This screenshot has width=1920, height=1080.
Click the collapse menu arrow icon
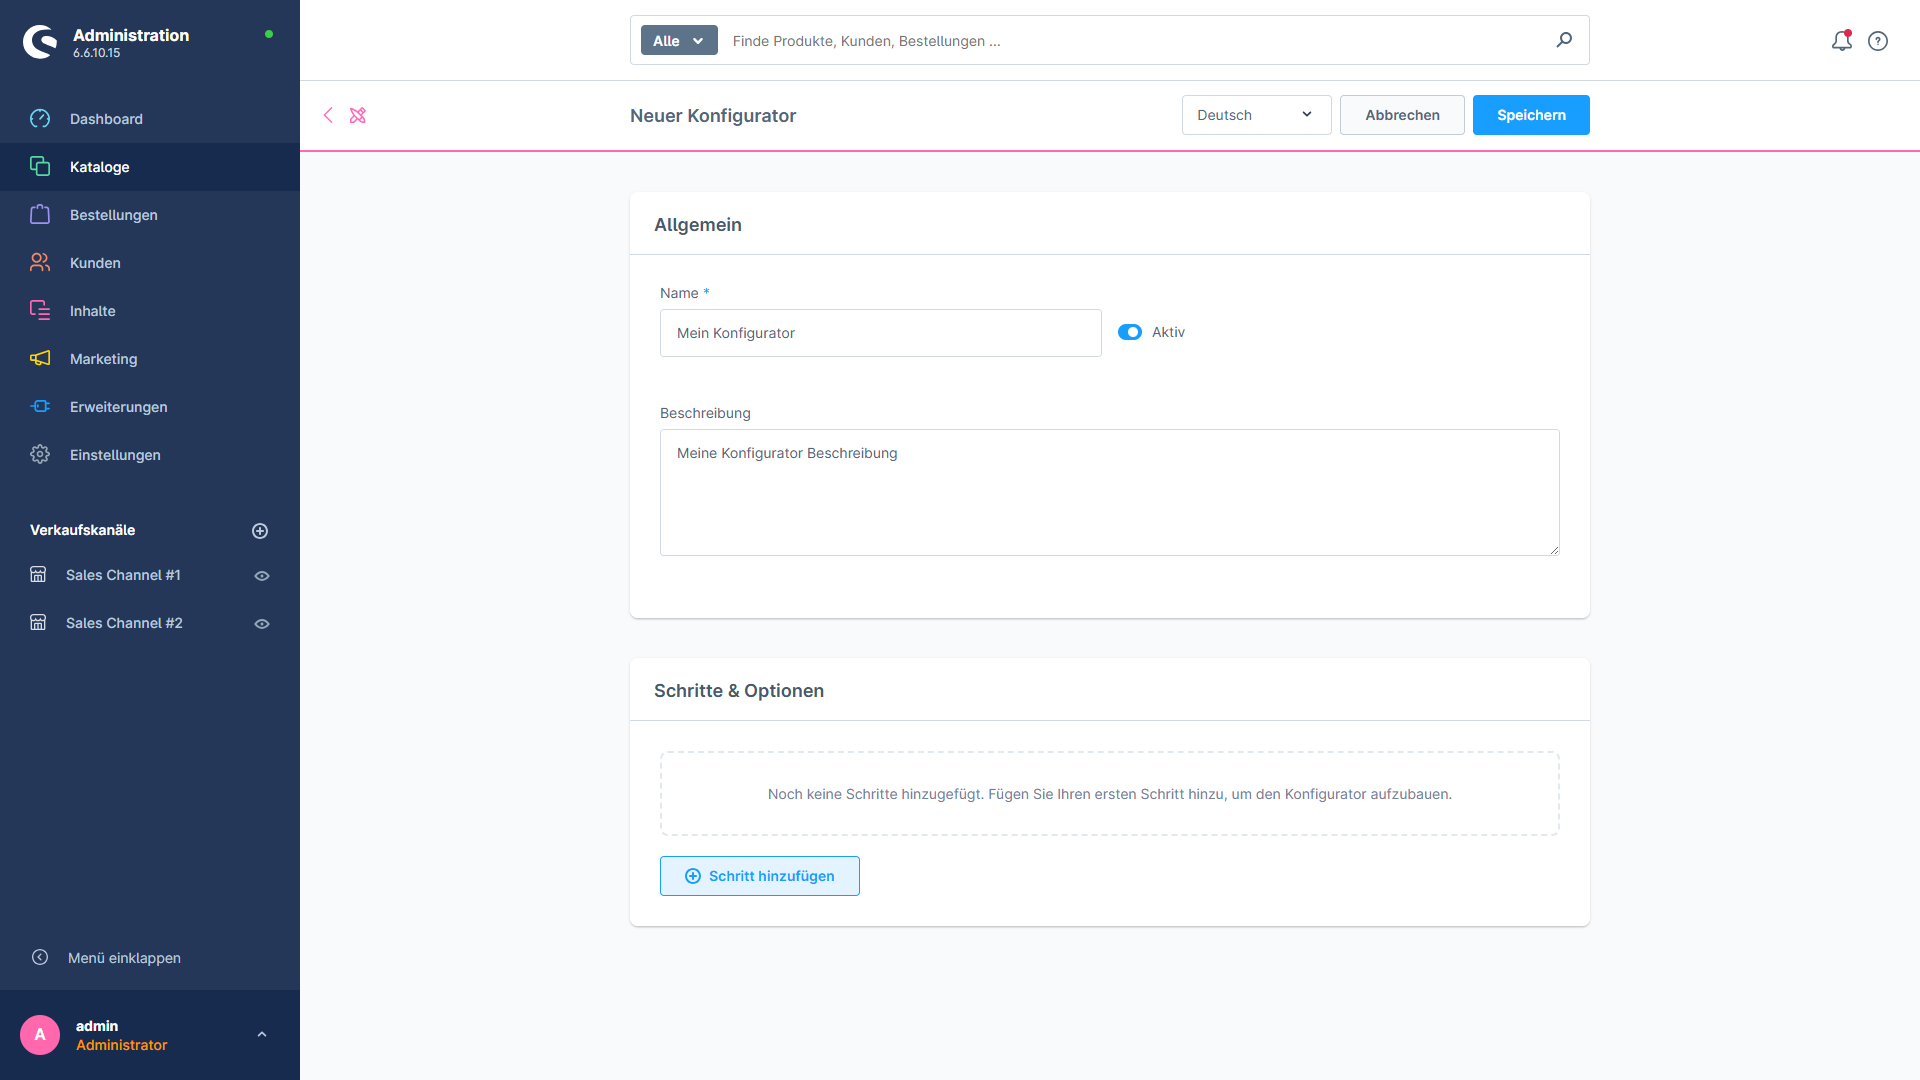coord(40,957)
